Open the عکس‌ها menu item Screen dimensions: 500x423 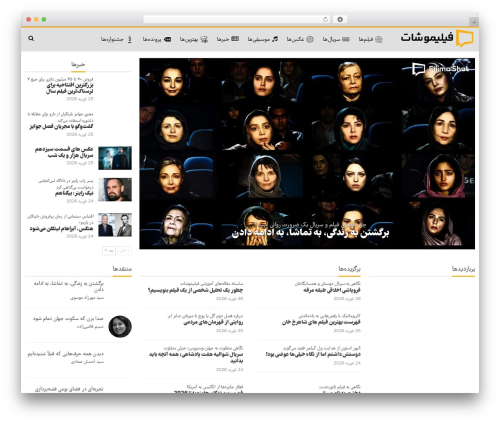(x=295, y=39)
